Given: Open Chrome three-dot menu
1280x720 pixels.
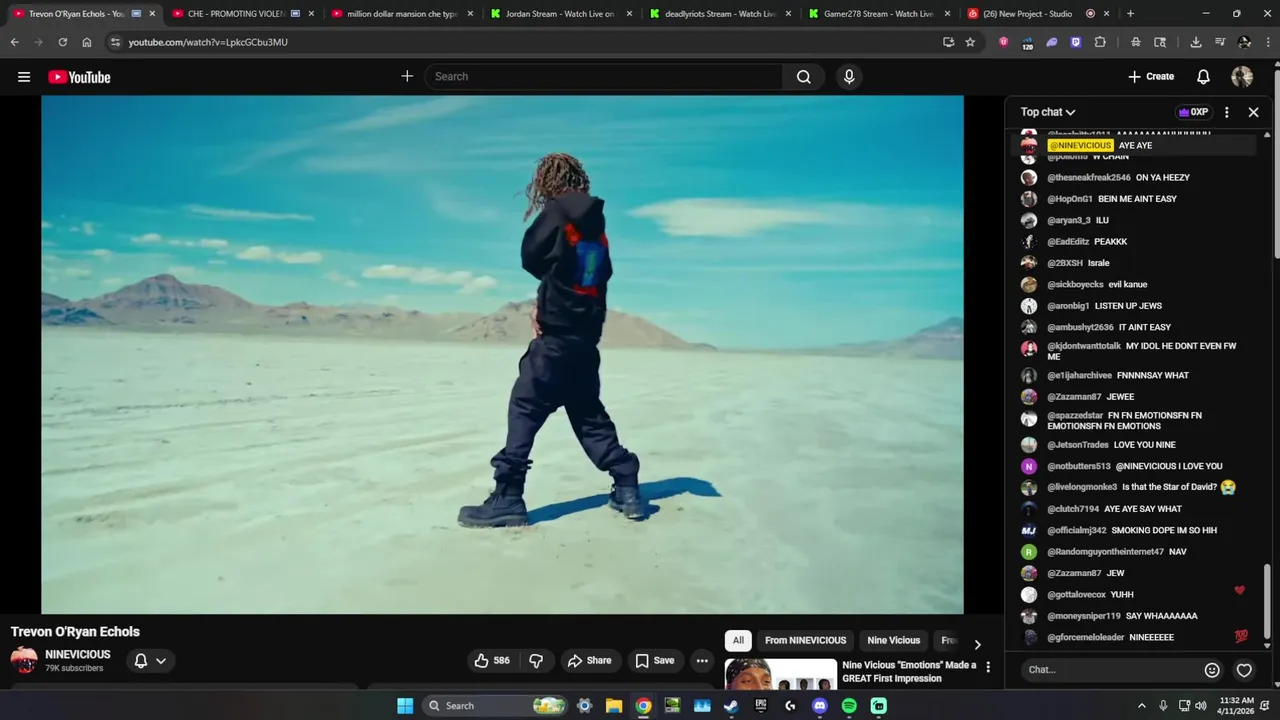Looking at the screenshot, I should (1268, 42).
